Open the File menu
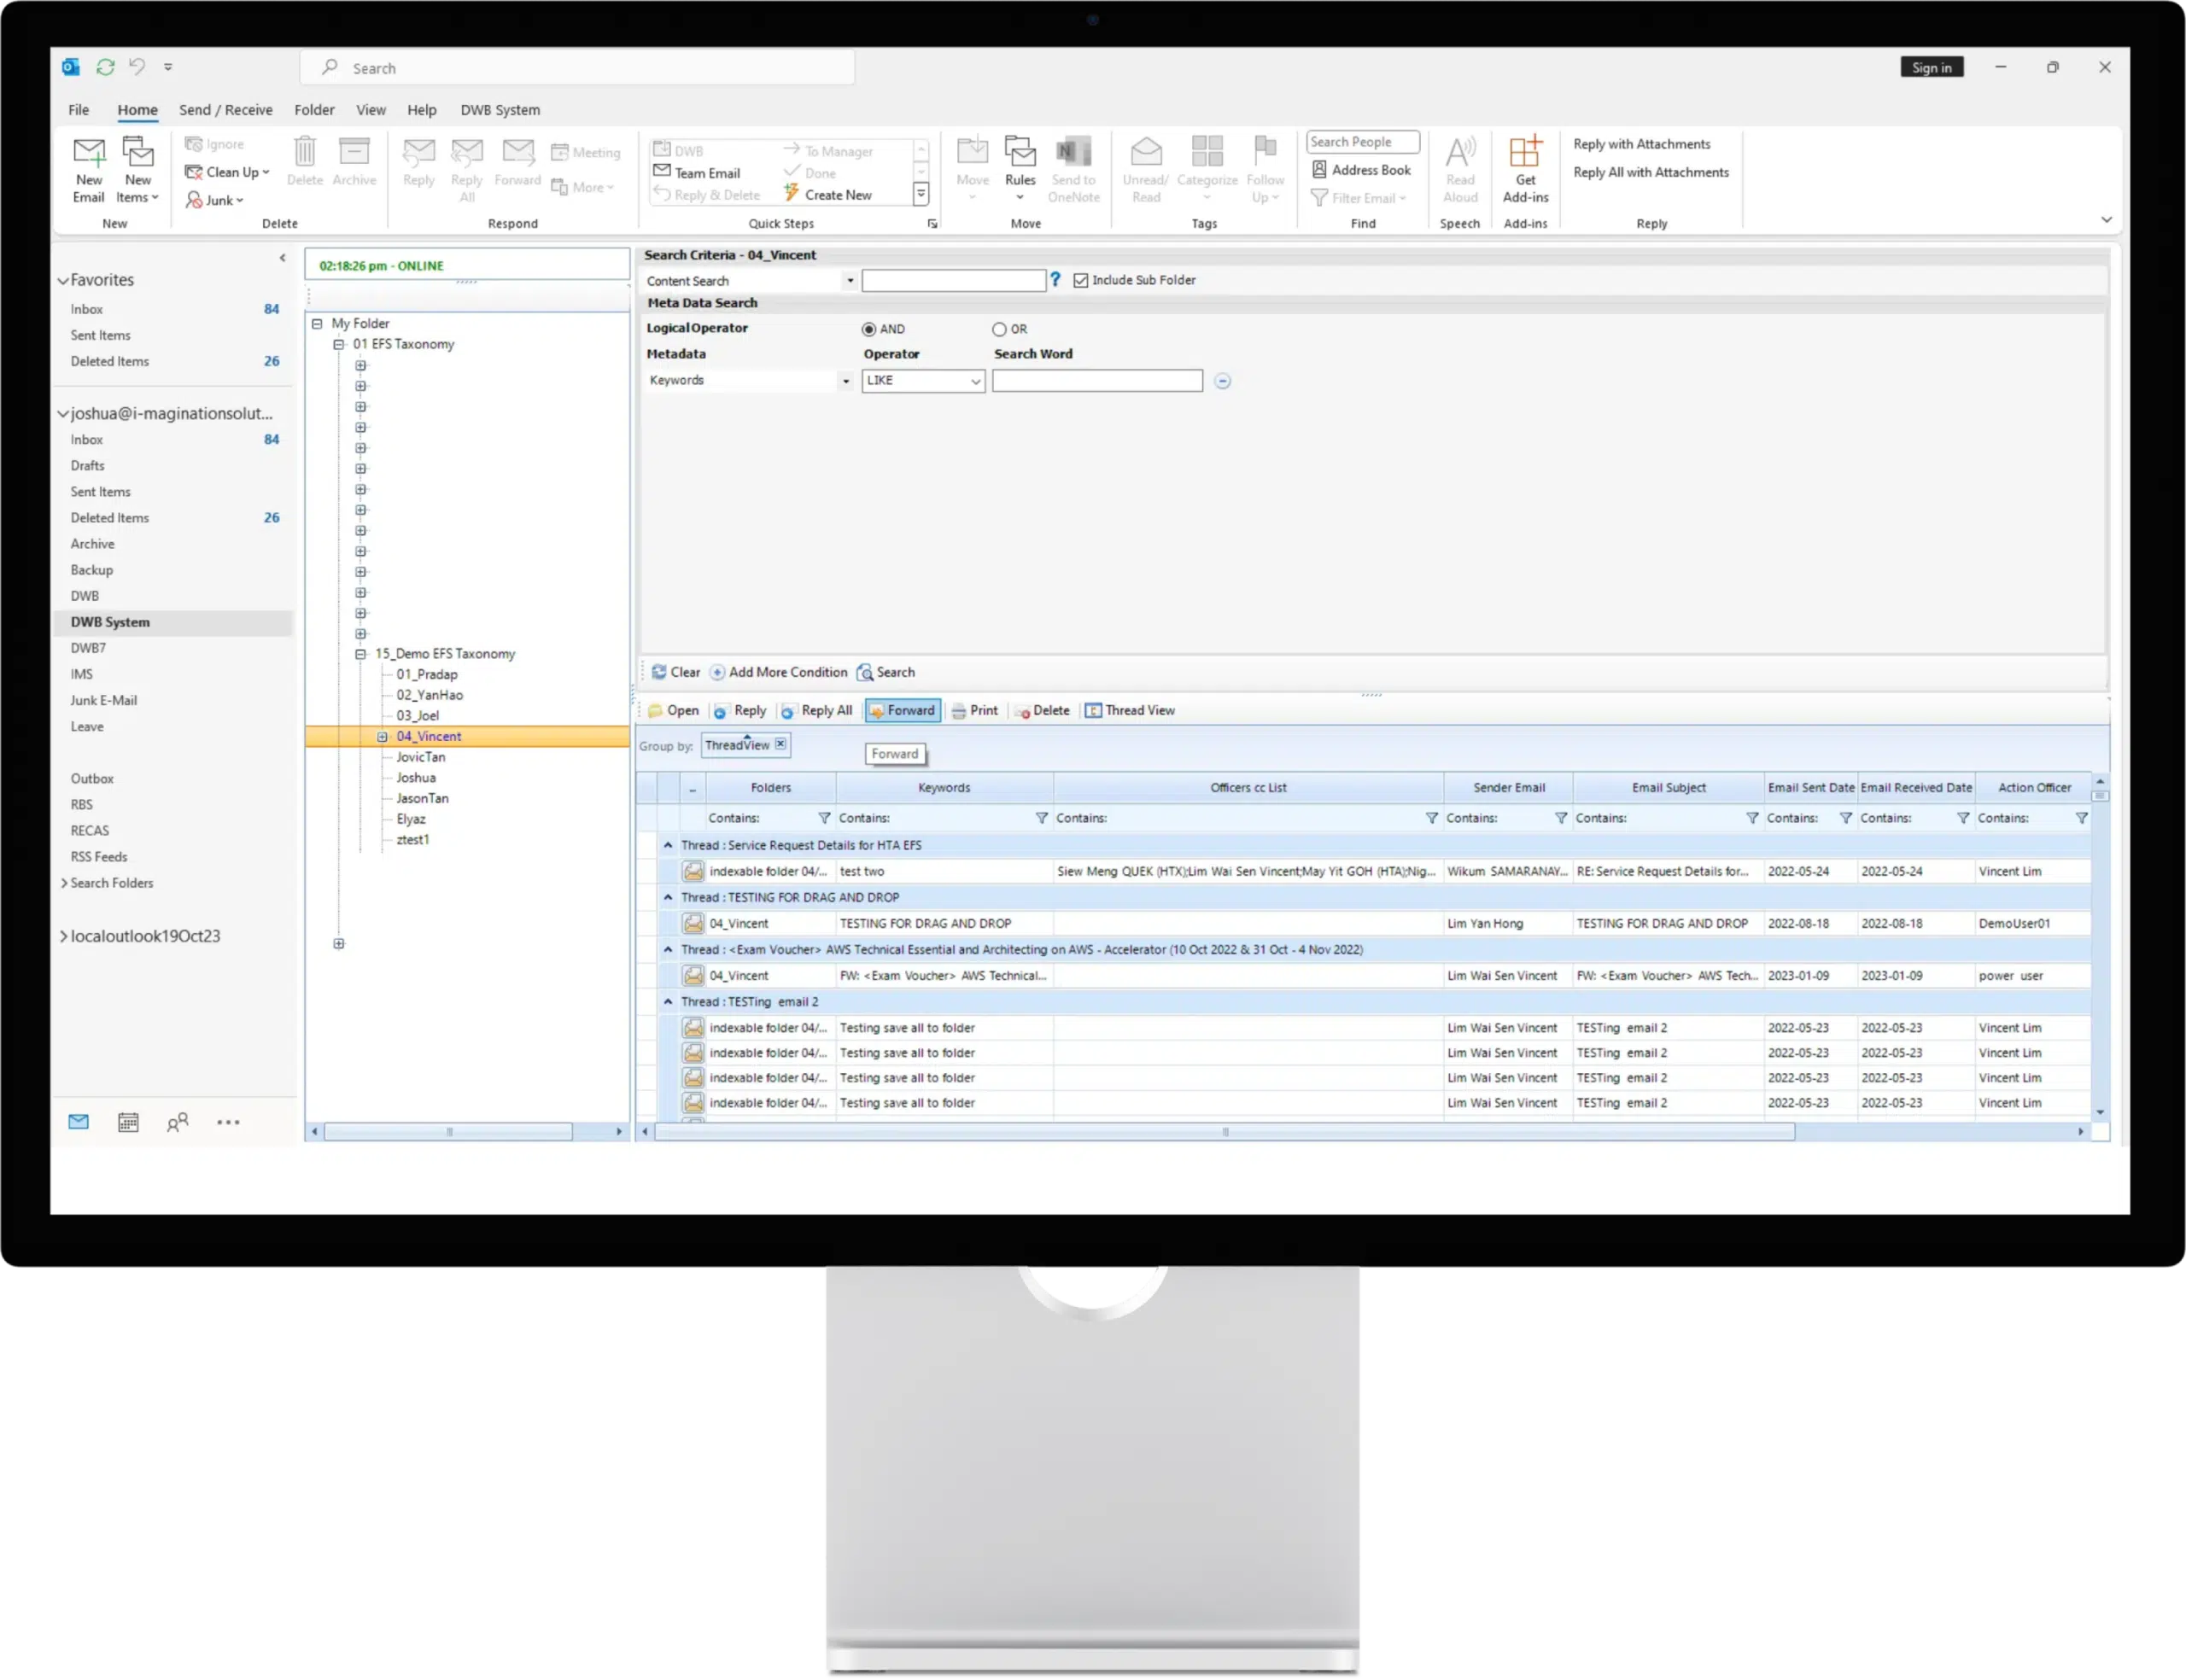Screen dimensions: 2186x1680 (79, 110)
